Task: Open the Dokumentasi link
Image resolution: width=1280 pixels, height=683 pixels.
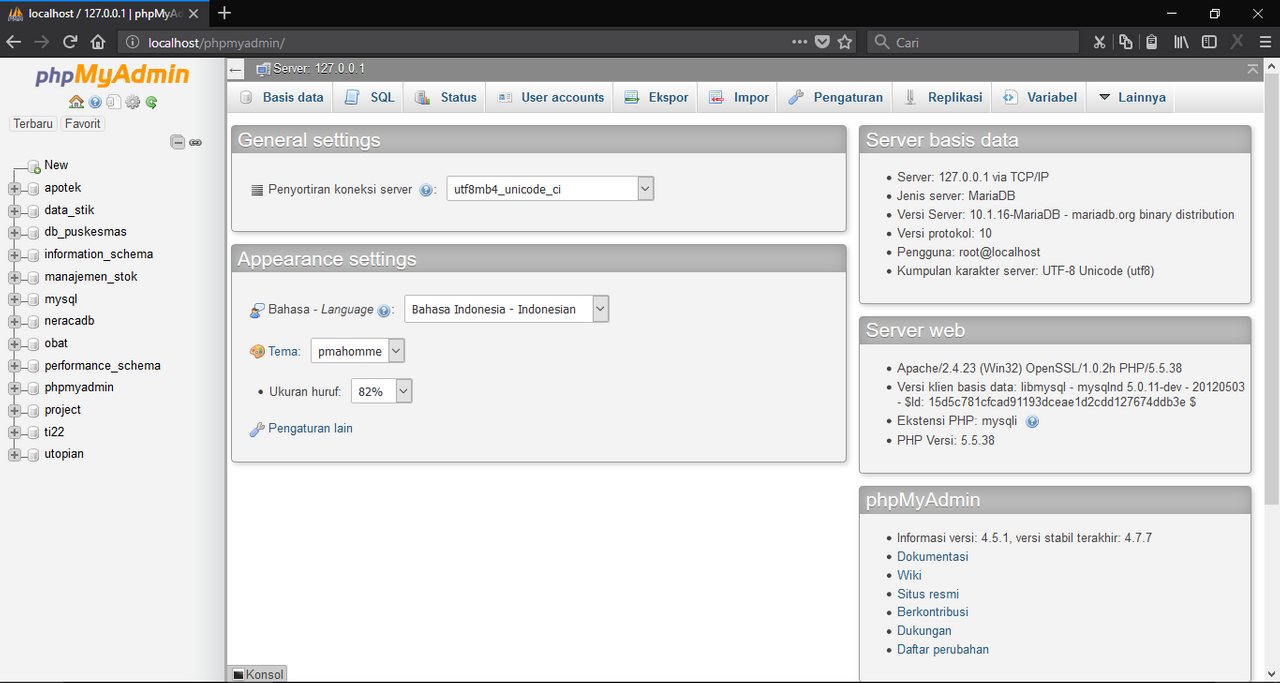Action: pos(932,556)
